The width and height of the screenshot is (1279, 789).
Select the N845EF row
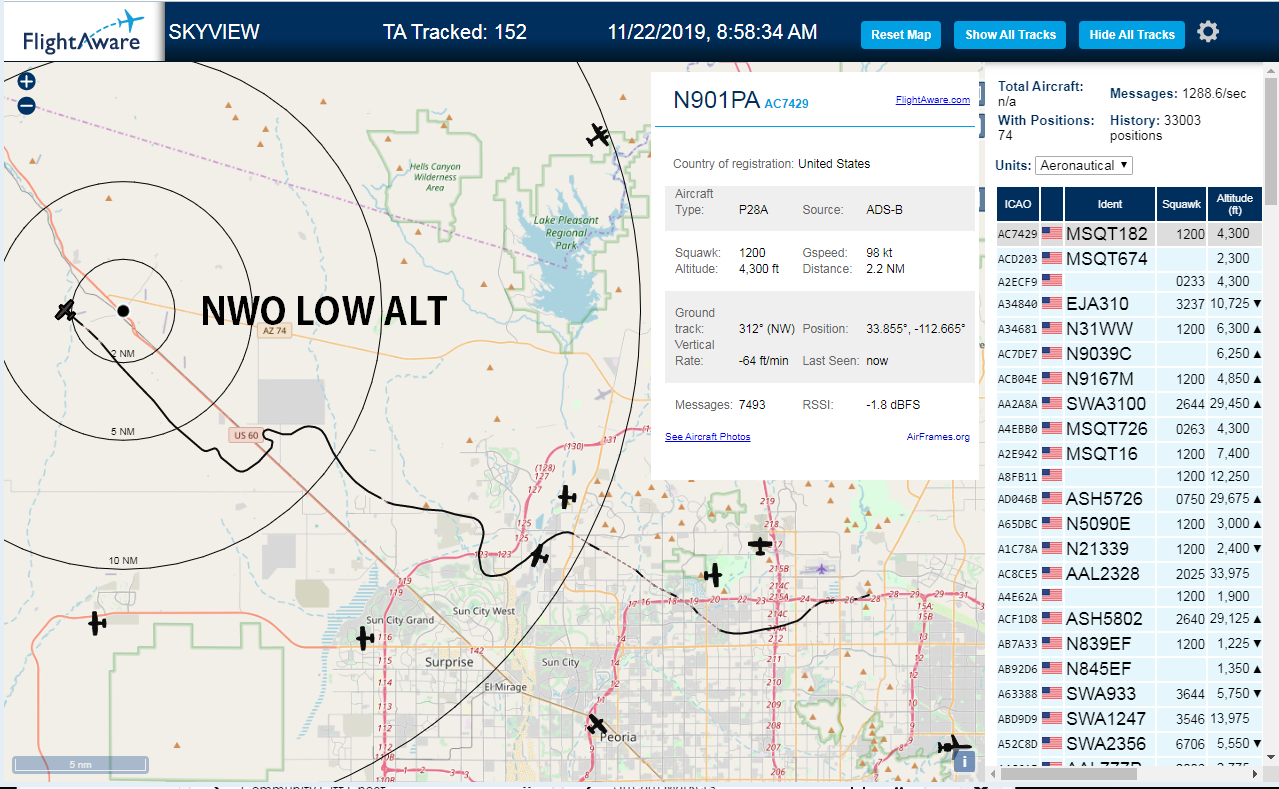click(1129, 669)
